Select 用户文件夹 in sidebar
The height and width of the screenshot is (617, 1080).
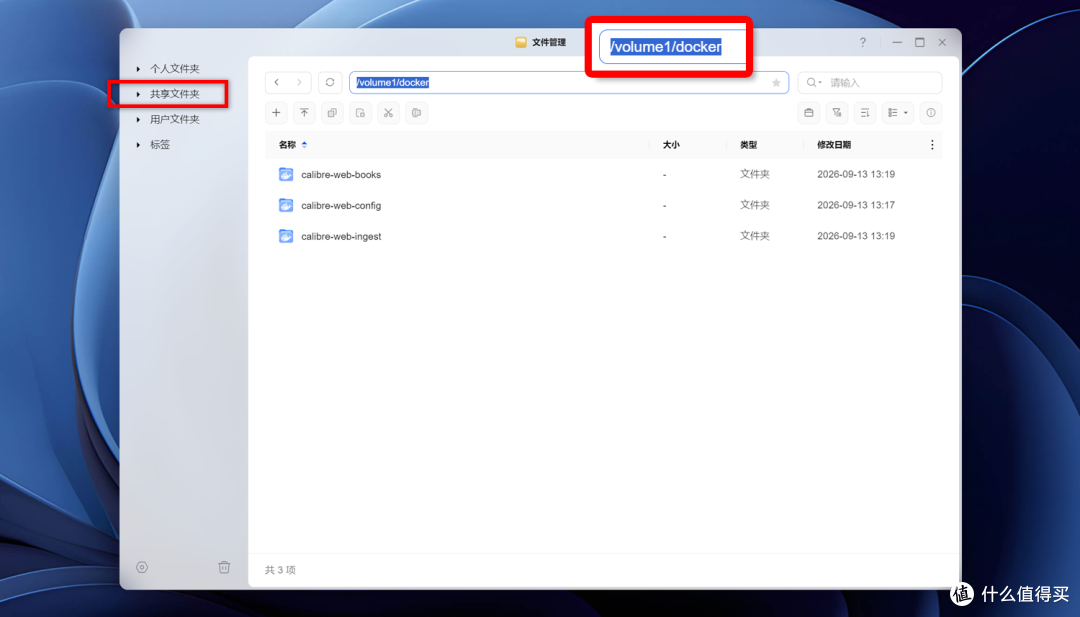coord(175,120)
